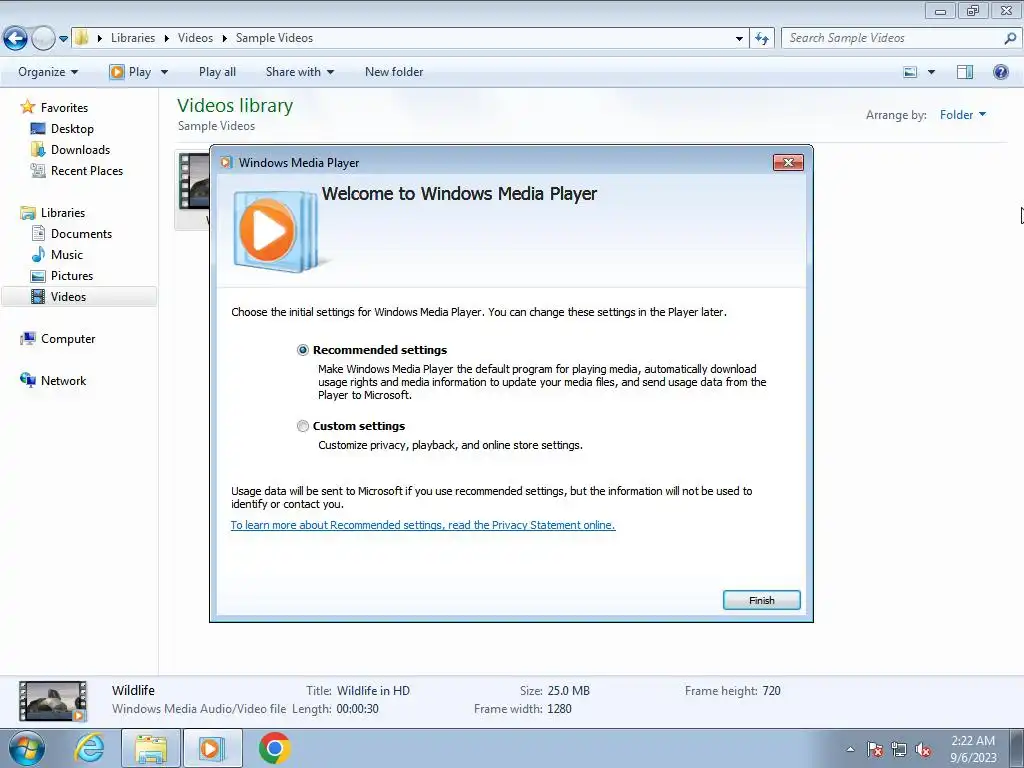The image size is (1024, 768).
Task: Click the Search Sample Videos field
Action: (891, 38)
